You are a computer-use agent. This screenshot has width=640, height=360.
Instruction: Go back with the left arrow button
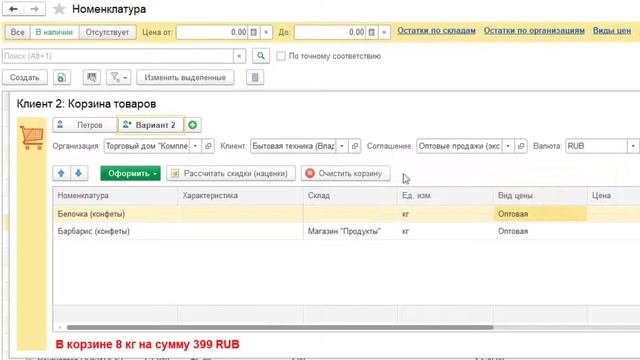[x=13, y=9]
